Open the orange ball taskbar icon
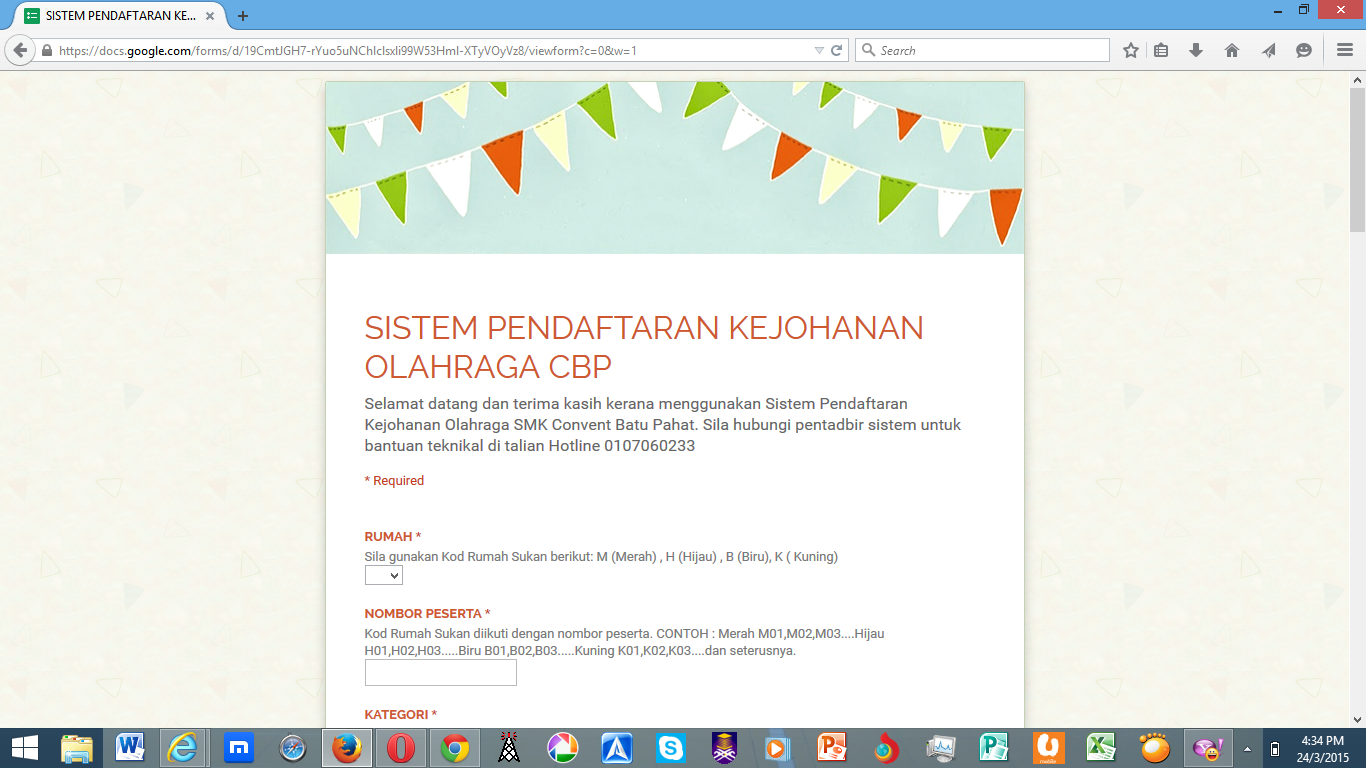Viewport: 1366px width, 768px height. (1156, 748)
